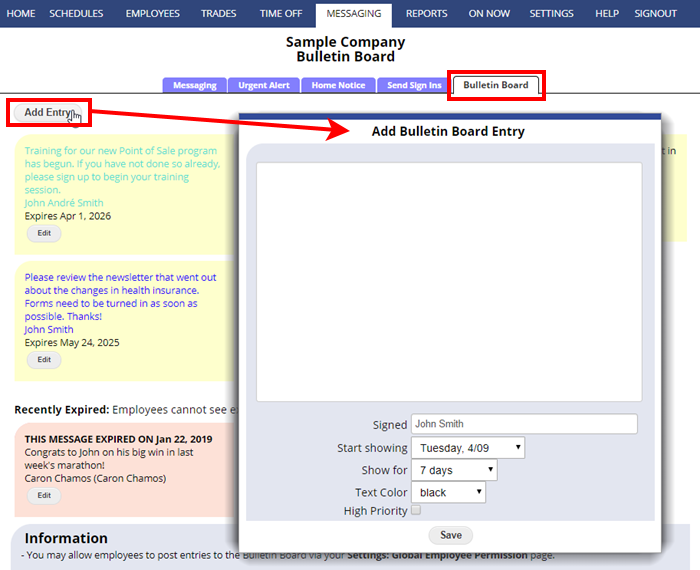Navigate to the EMPLOYEES menu

click(x=153, y=14)
